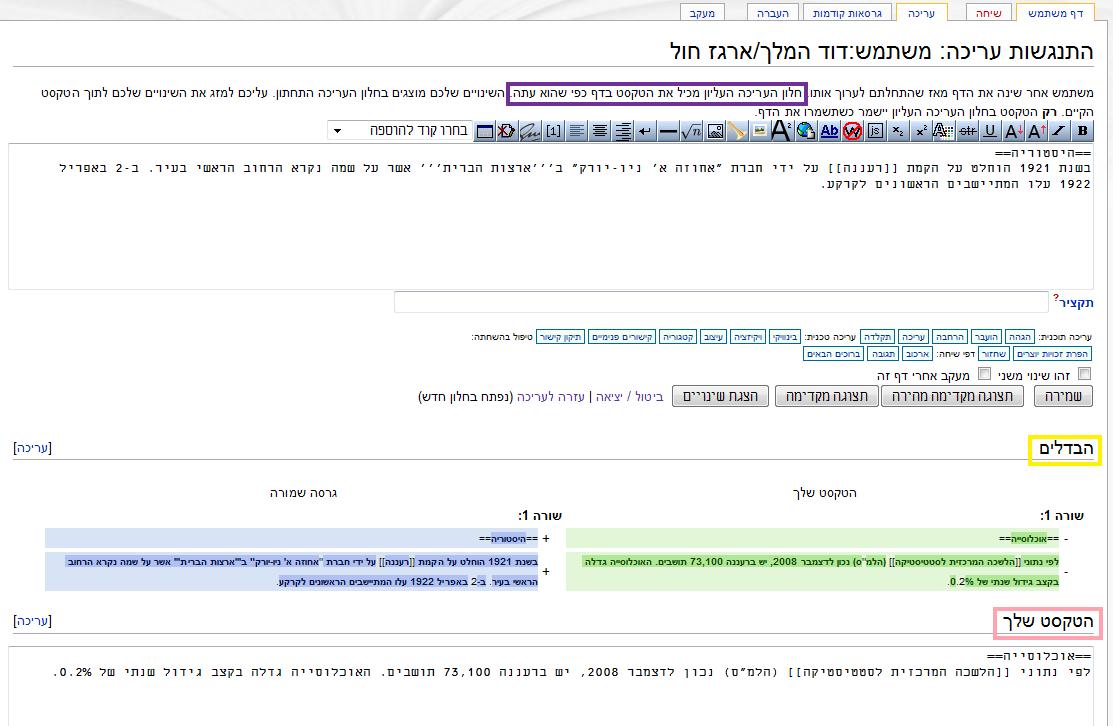Click the 'הצגת שינויים' button
Image resolution: width=1113 pixels, height=726 pixels.
point(720,396)
